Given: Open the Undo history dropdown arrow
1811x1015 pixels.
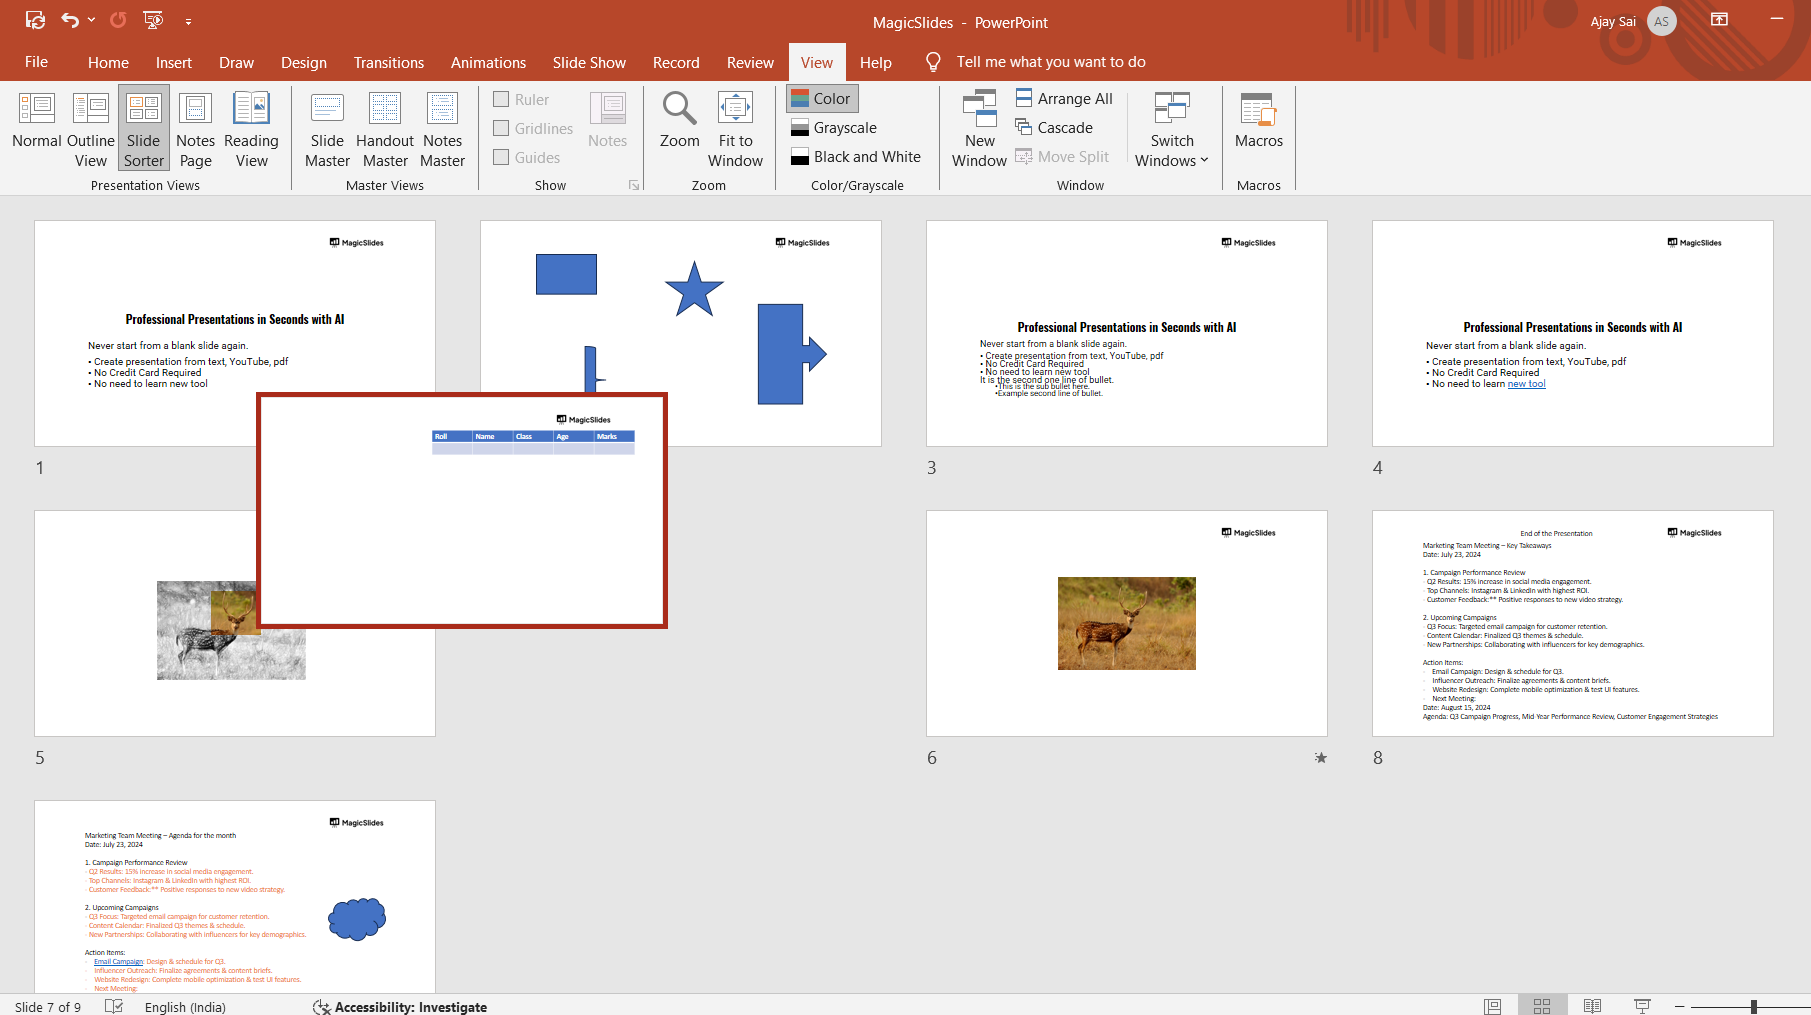Looking at the screenshot, I should [92, 20].
